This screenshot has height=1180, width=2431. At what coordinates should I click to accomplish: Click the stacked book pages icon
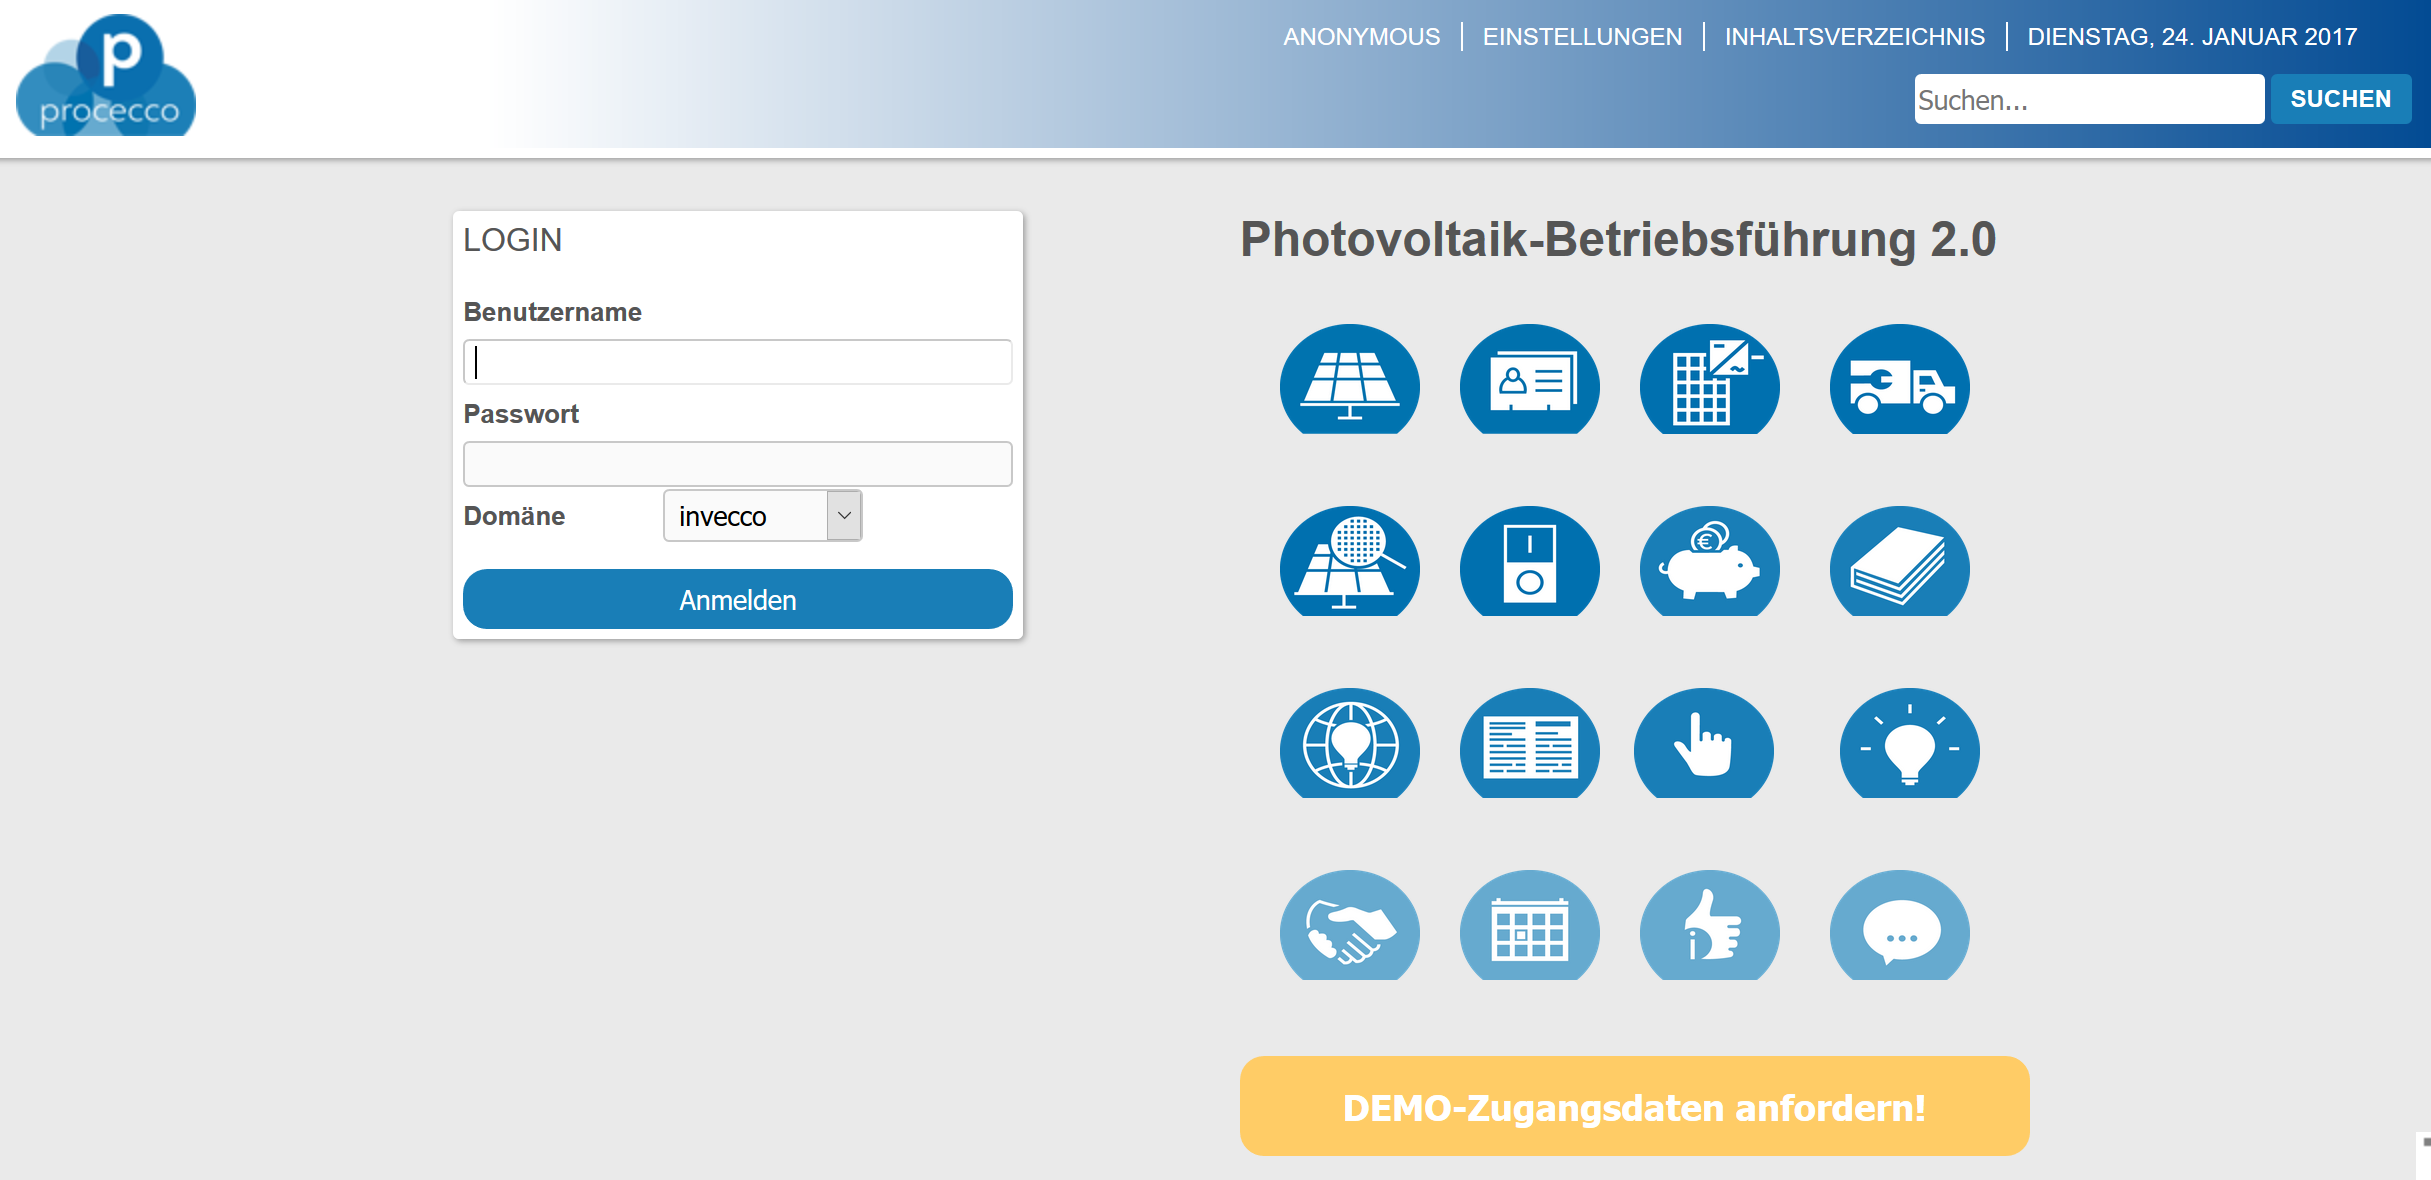(1899, 562)
